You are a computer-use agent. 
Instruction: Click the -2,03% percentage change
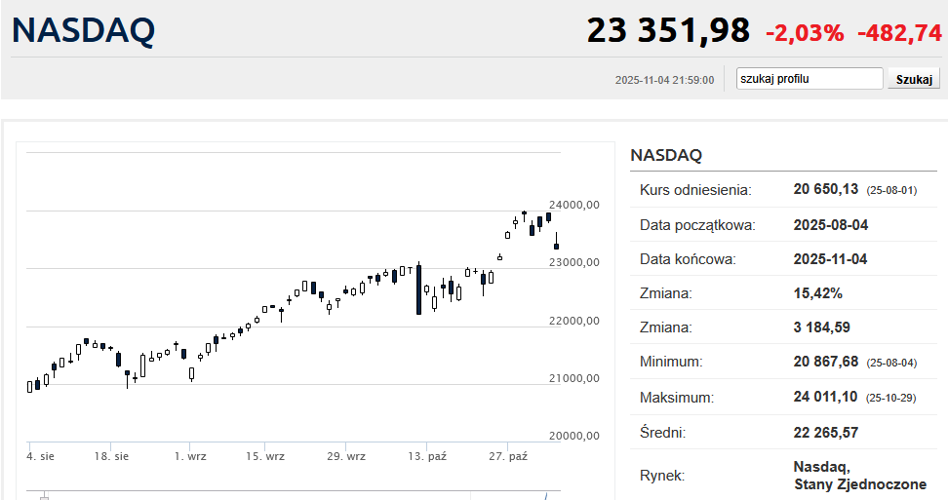(x=805, y=33)
